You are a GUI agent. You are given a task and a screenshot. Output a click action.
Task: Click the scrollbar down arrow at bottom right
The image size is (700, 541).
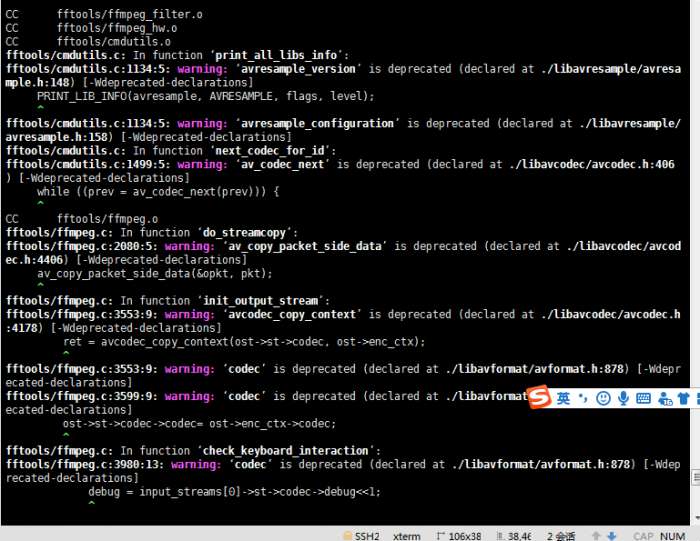[x=696, y=518]
